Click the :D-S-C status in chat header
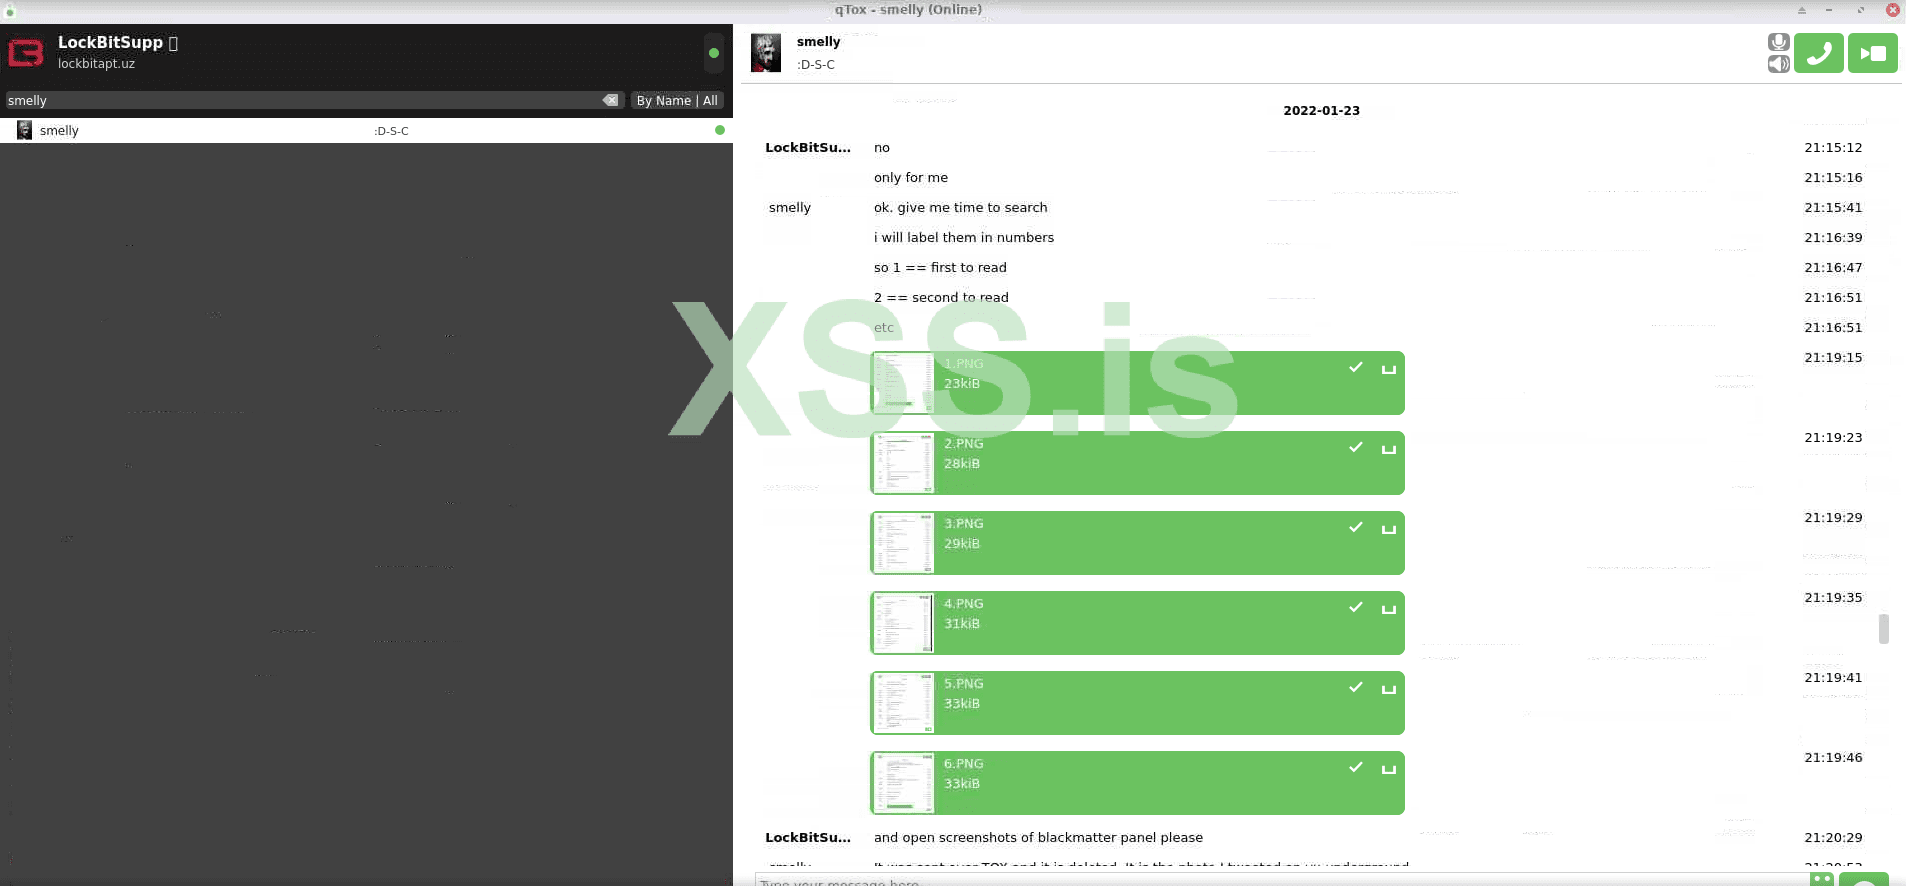This screenshot has width=1906, height=886. pos(816,65)
